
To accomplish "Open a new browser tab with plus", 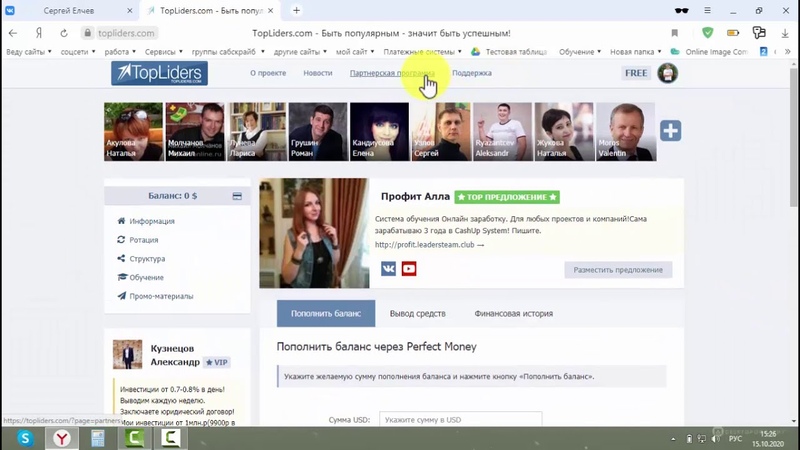I will pos(296,11).
